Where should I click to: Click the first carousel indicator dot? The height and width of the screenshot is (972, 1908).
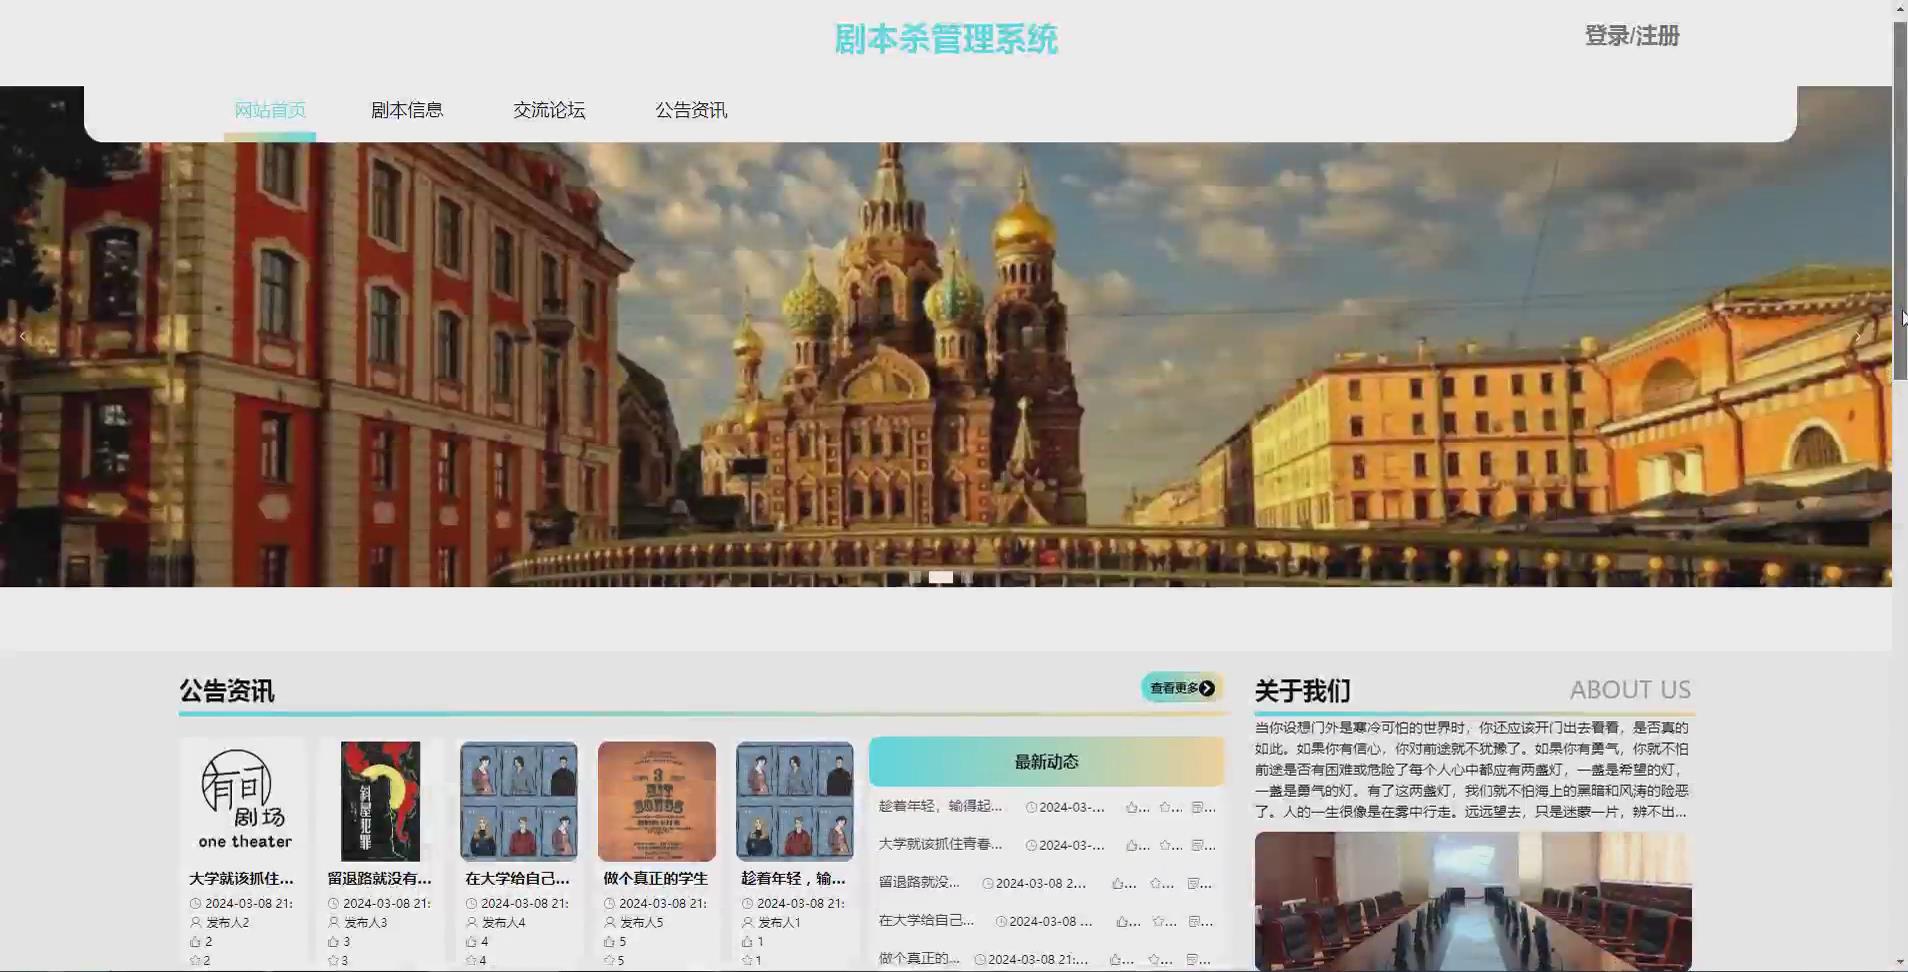tap(918, 577)
